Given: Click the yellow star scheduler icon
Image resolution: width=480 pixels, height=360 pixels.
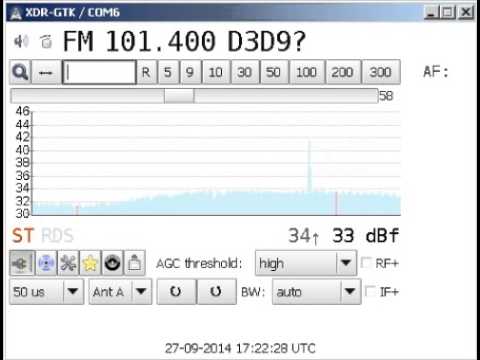Looking at the screenshot, I should pyautogui.click(x=90, y=263).
